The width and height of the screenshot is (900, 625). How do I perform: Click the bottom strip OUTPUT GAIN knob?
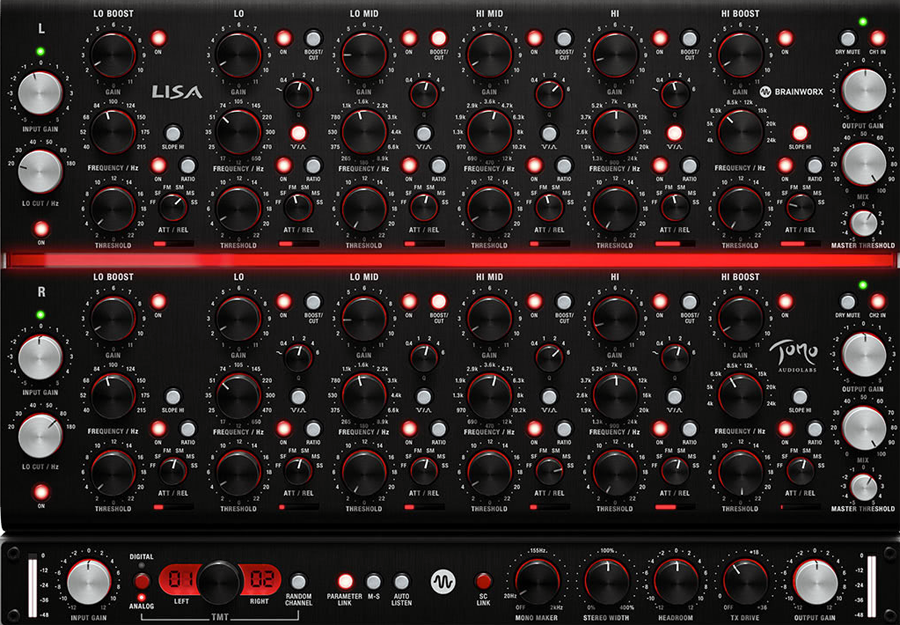pos(815,581)
